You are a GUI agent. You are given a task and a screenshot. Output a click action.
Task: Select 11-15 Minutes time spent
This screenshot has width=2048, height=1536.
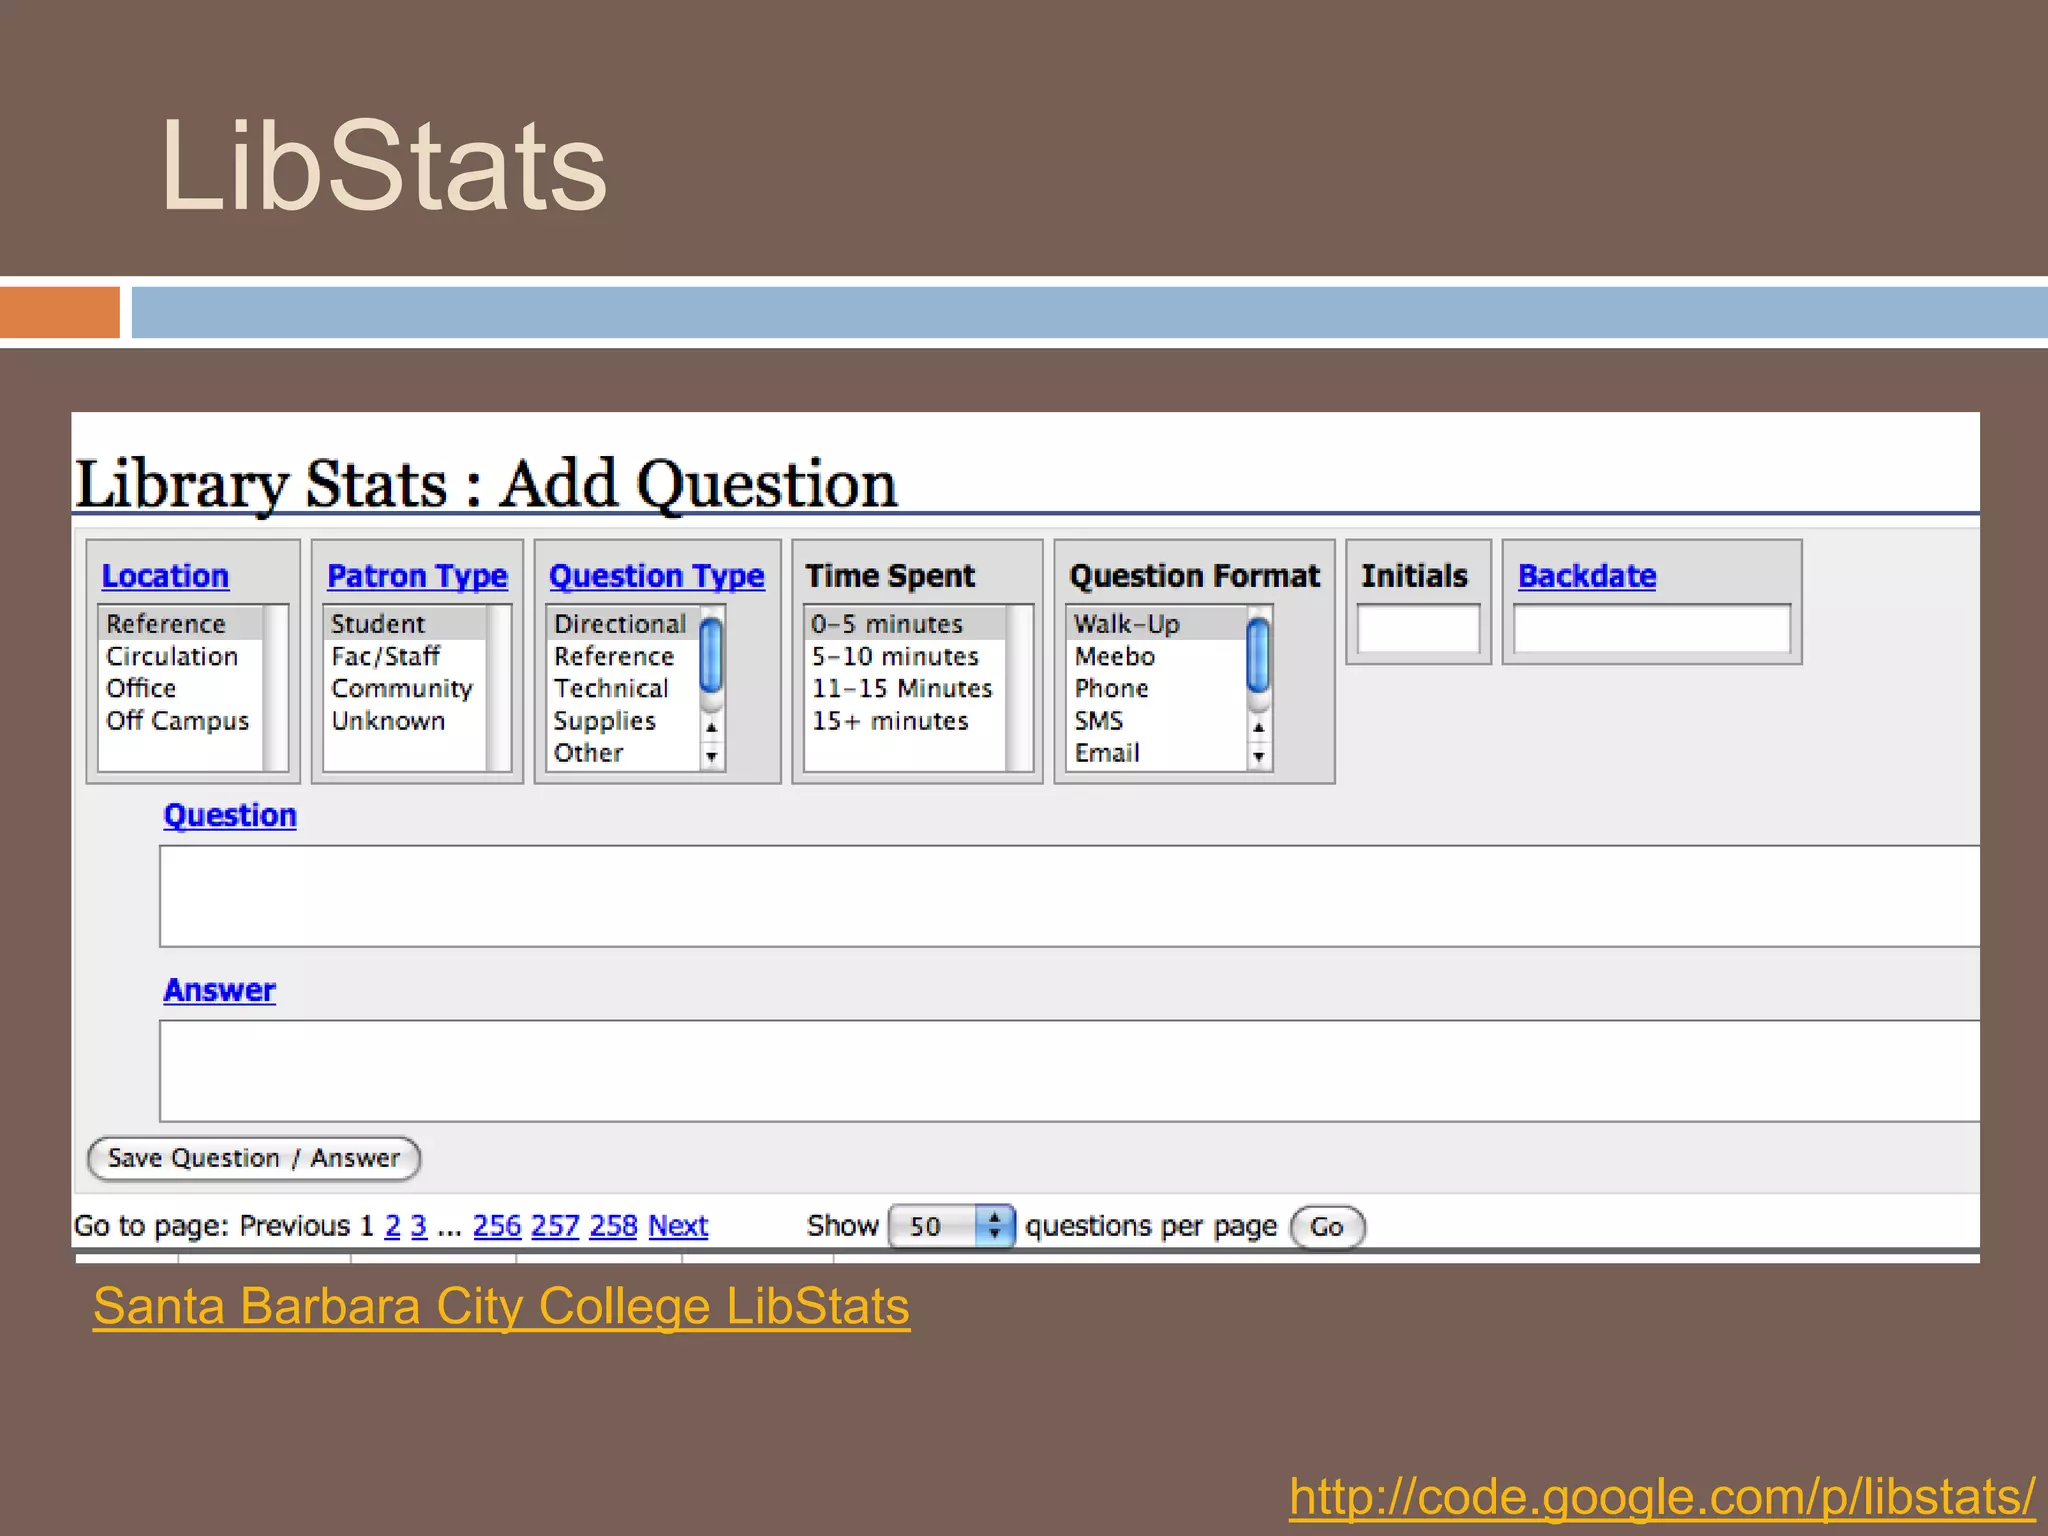(905, 688)
